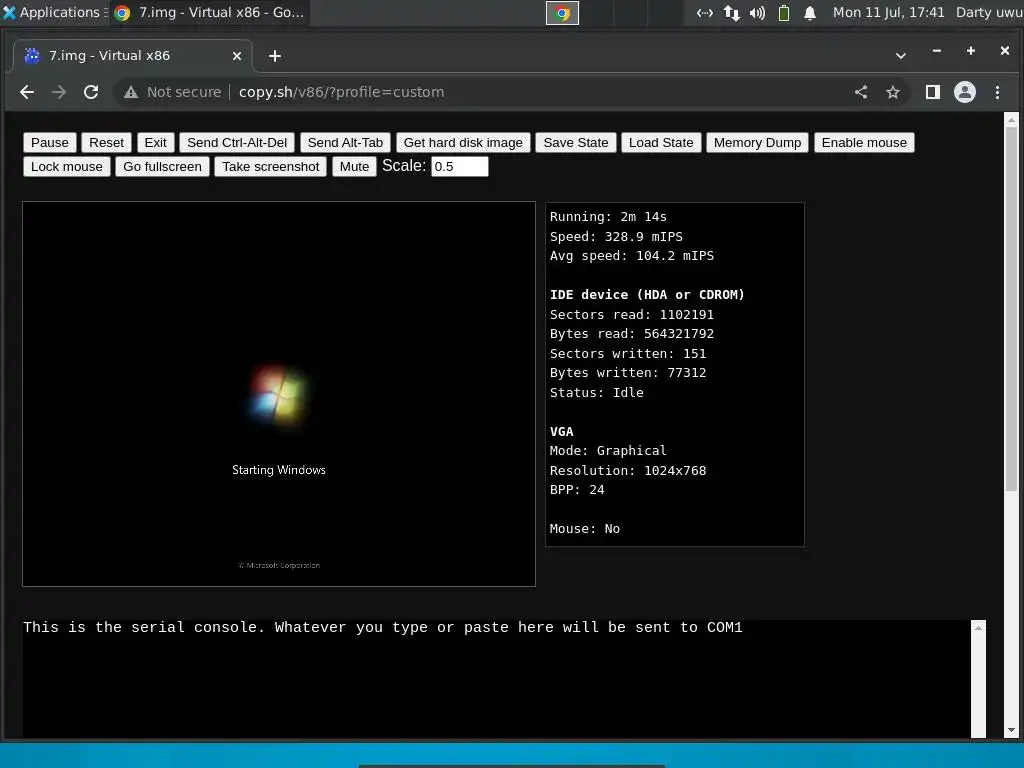Click the Lock mouse button

click(67, 167)
